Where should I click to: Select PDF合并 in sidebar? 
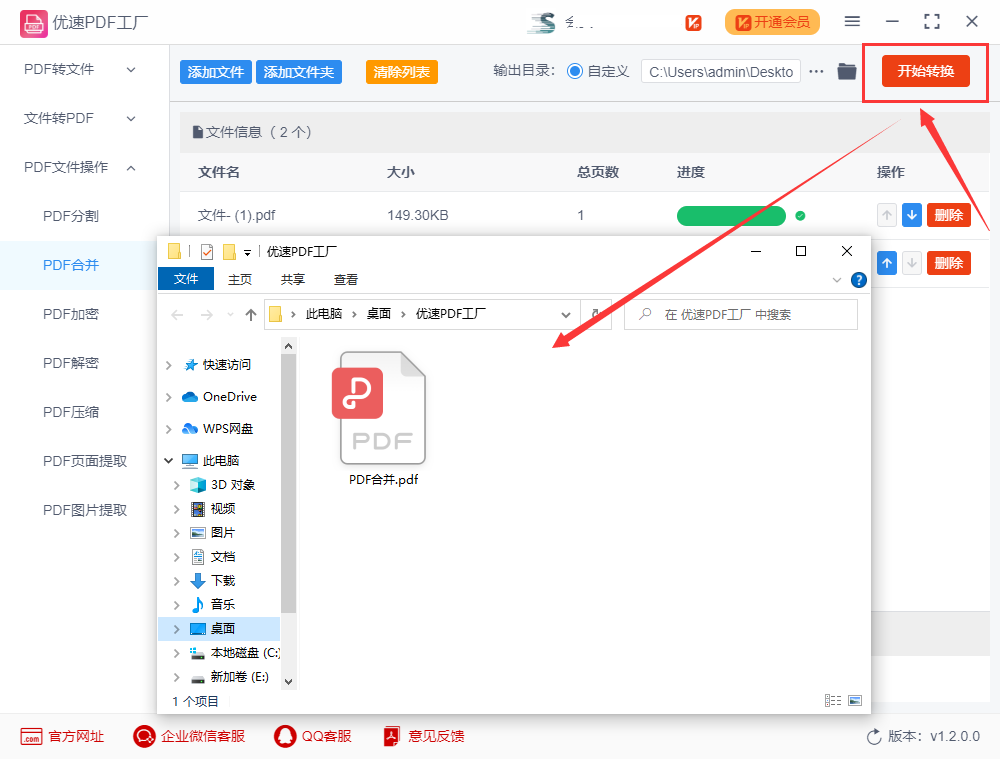click(71, 265)
